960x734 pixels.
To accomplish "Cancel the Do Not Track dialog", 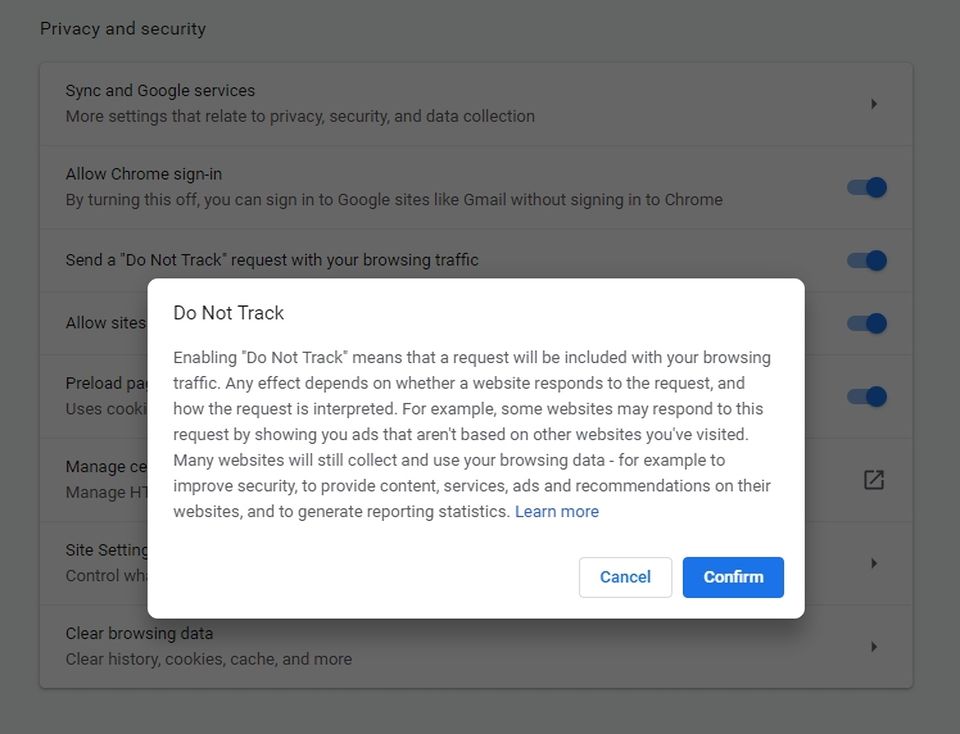I will click(625, 577).
